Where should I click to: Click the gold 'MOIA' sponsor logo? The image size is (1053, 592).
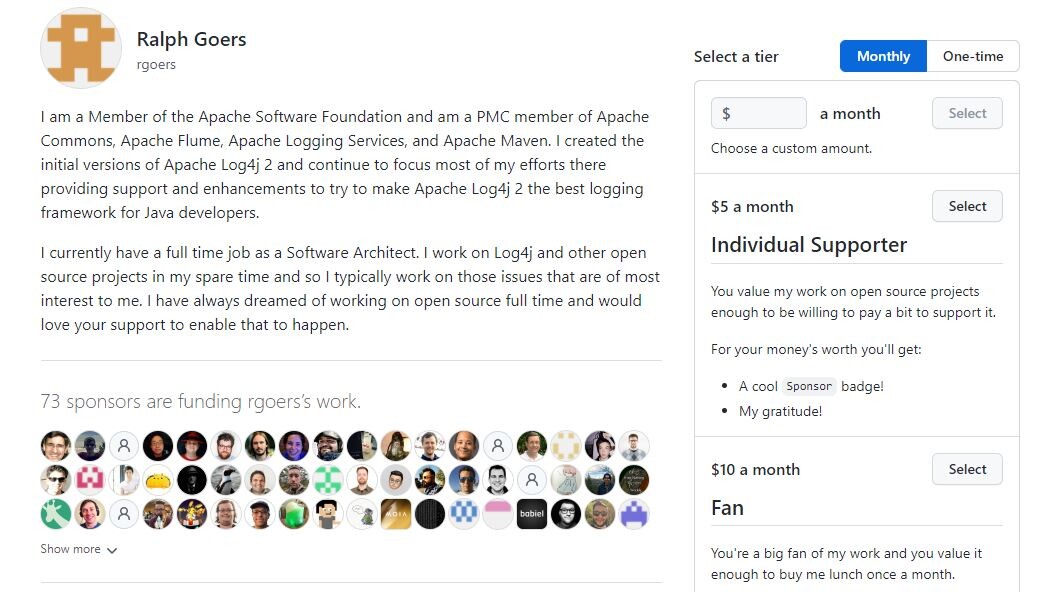pyautogui.click(x=396, y=514)
